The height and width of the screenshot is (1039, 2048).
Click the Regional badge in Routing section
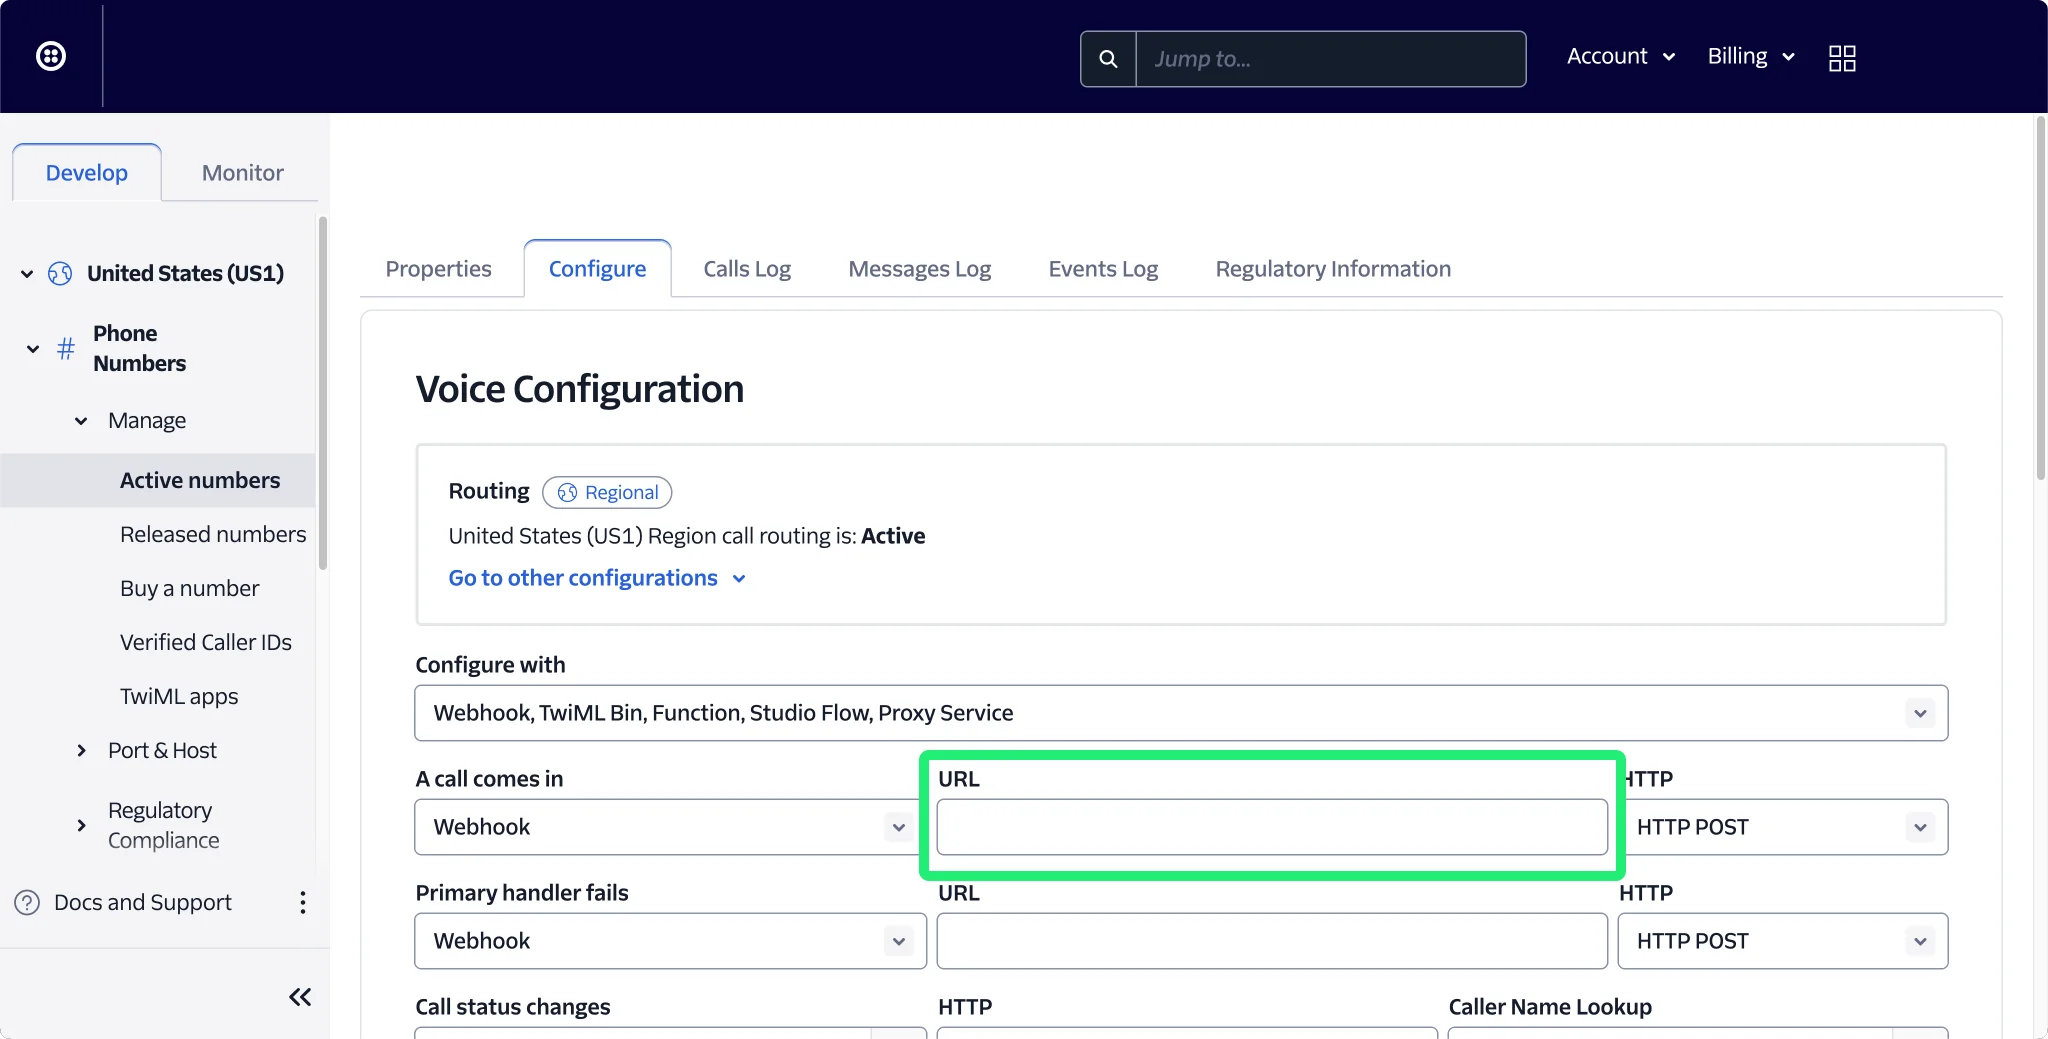click(607, 492)
